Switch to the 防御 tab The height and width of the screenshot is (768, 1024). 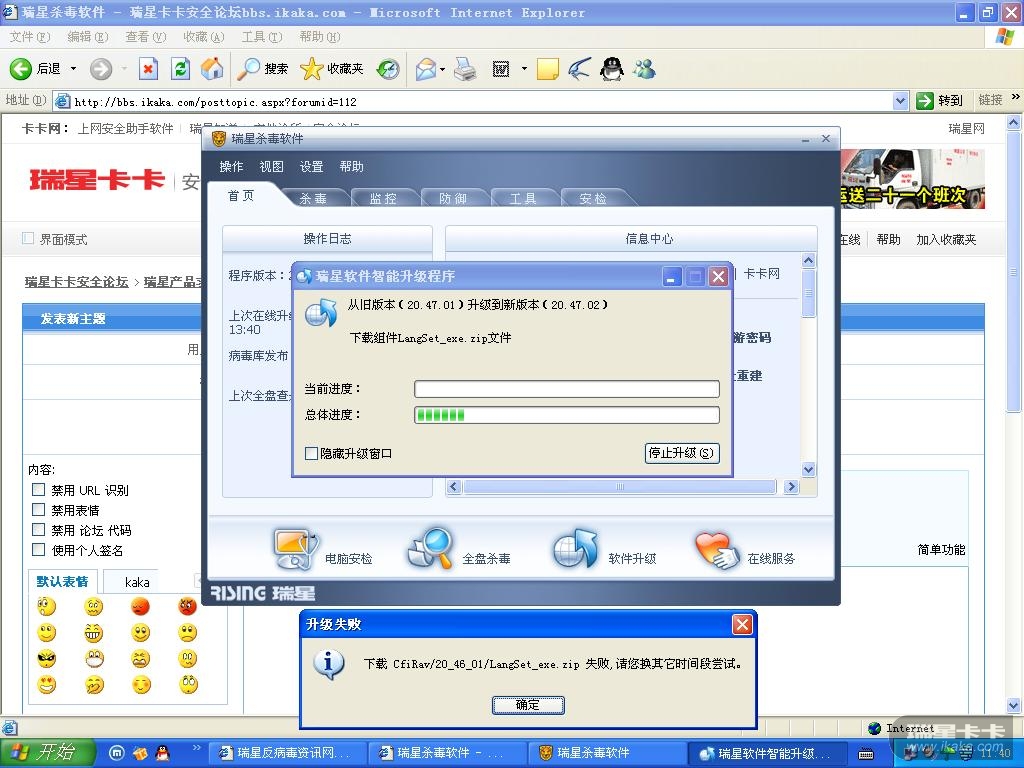point(453,198)
